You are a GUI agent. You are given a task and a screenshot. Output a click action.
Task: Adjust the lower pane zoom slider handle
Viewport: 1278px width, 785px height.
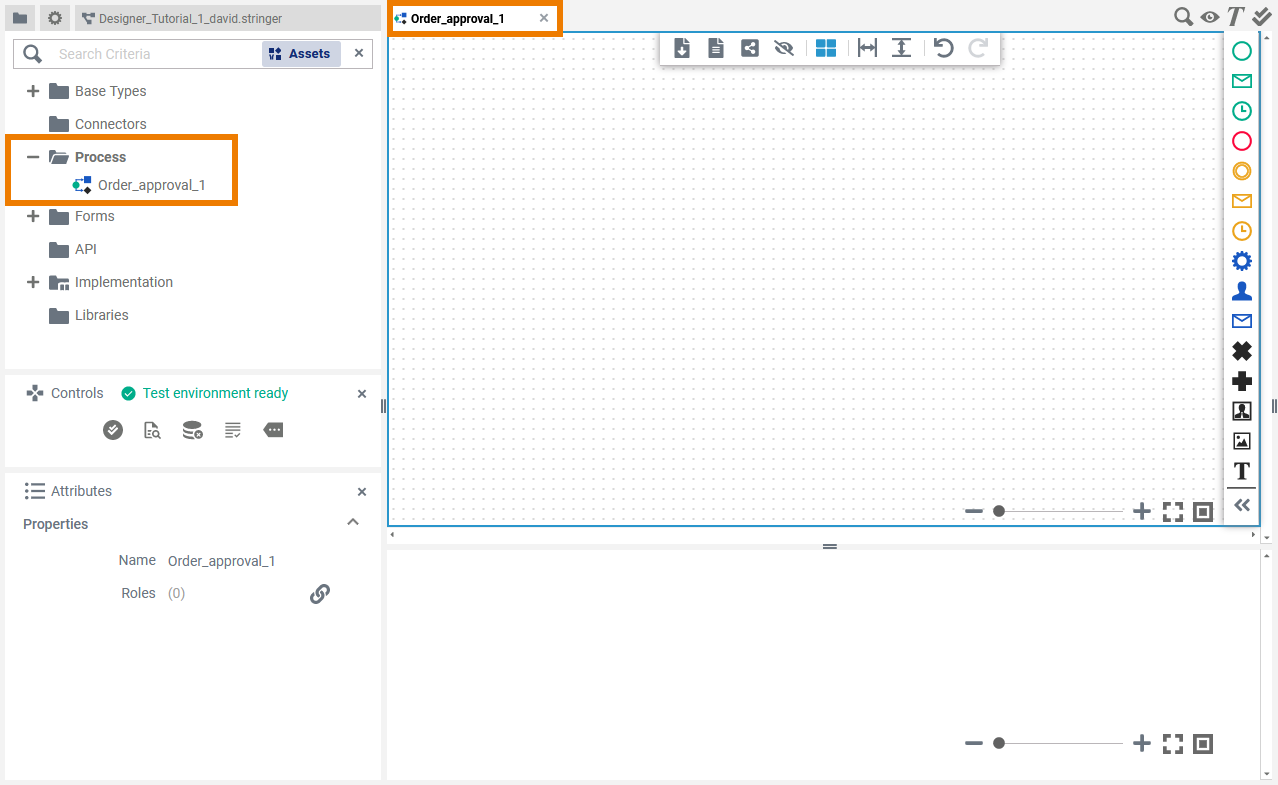click(999, 743)
